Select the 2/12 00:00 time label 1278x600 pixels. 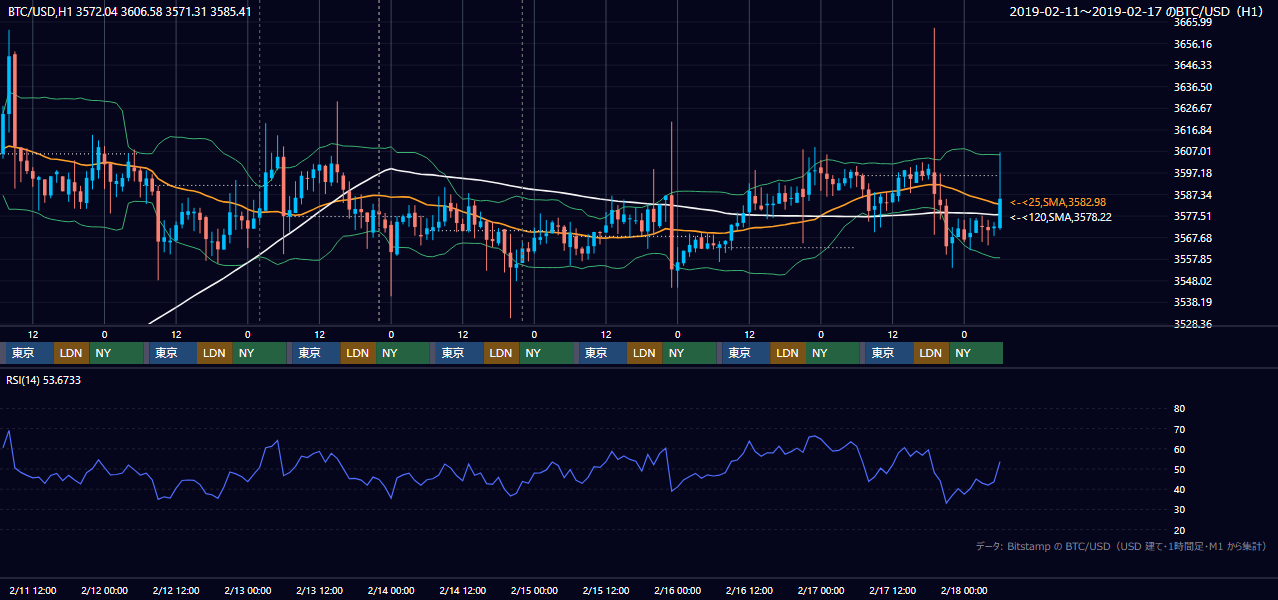pyautogui.click(x=105, y=590)
